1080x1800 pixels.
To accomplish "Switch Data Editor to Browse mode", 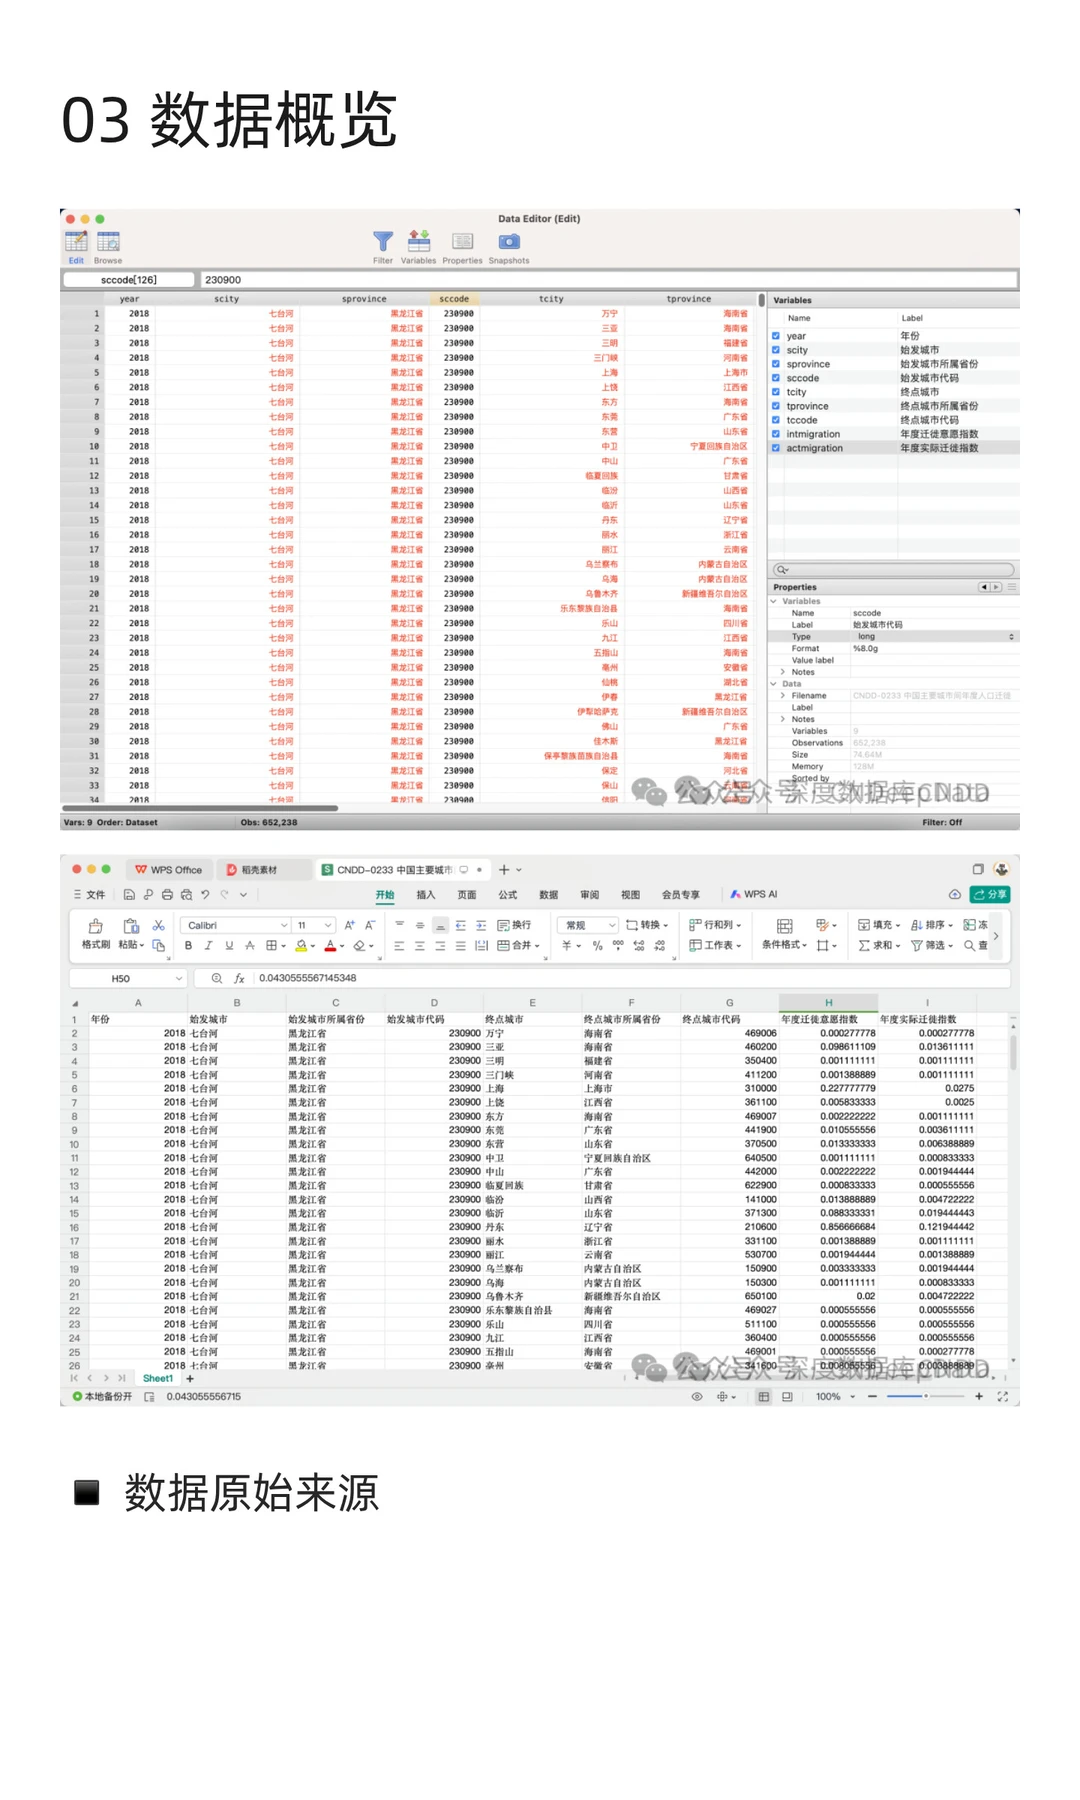I will click(x=108, y=242).
